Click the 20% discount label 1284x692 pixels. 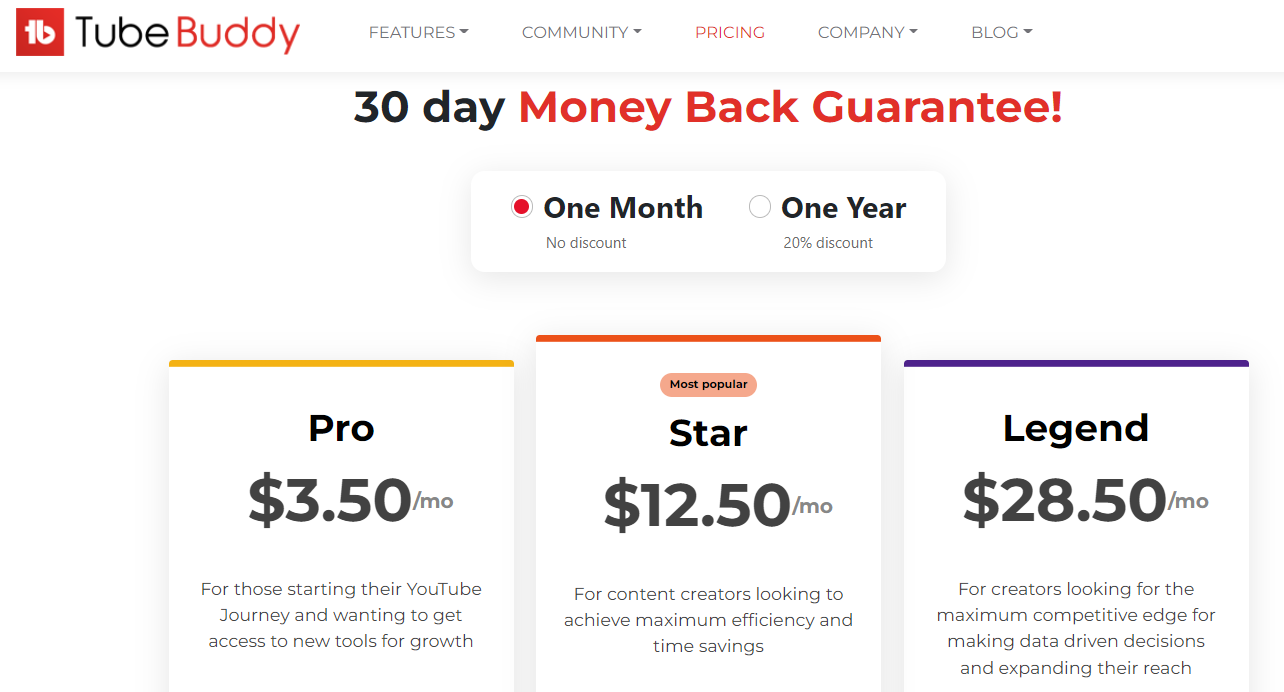click(828, 243)
